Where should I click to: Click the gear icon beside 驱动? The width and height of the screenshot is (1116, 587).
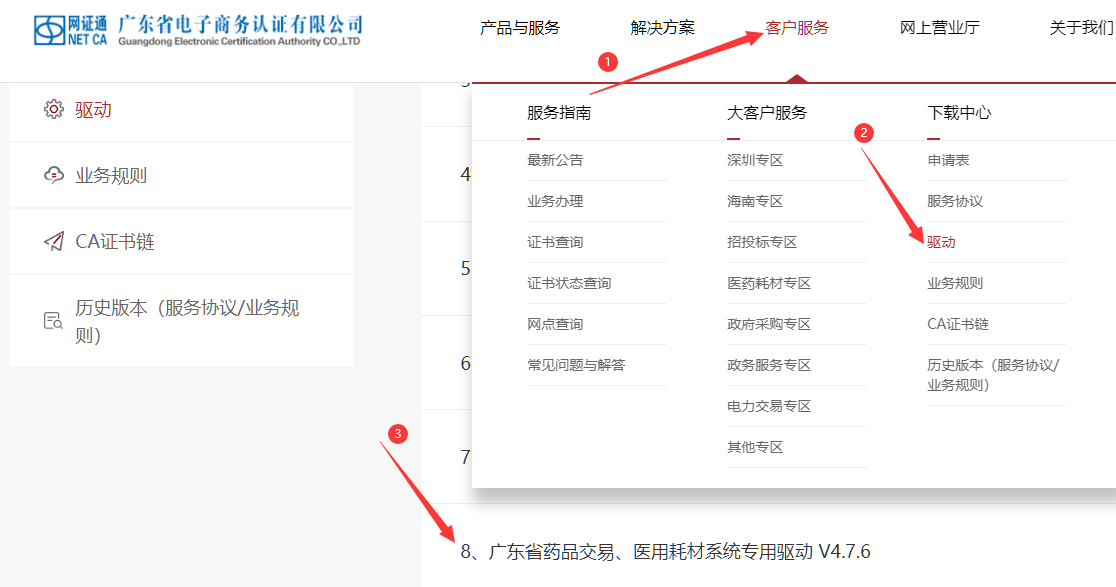(x=53, y=110)
